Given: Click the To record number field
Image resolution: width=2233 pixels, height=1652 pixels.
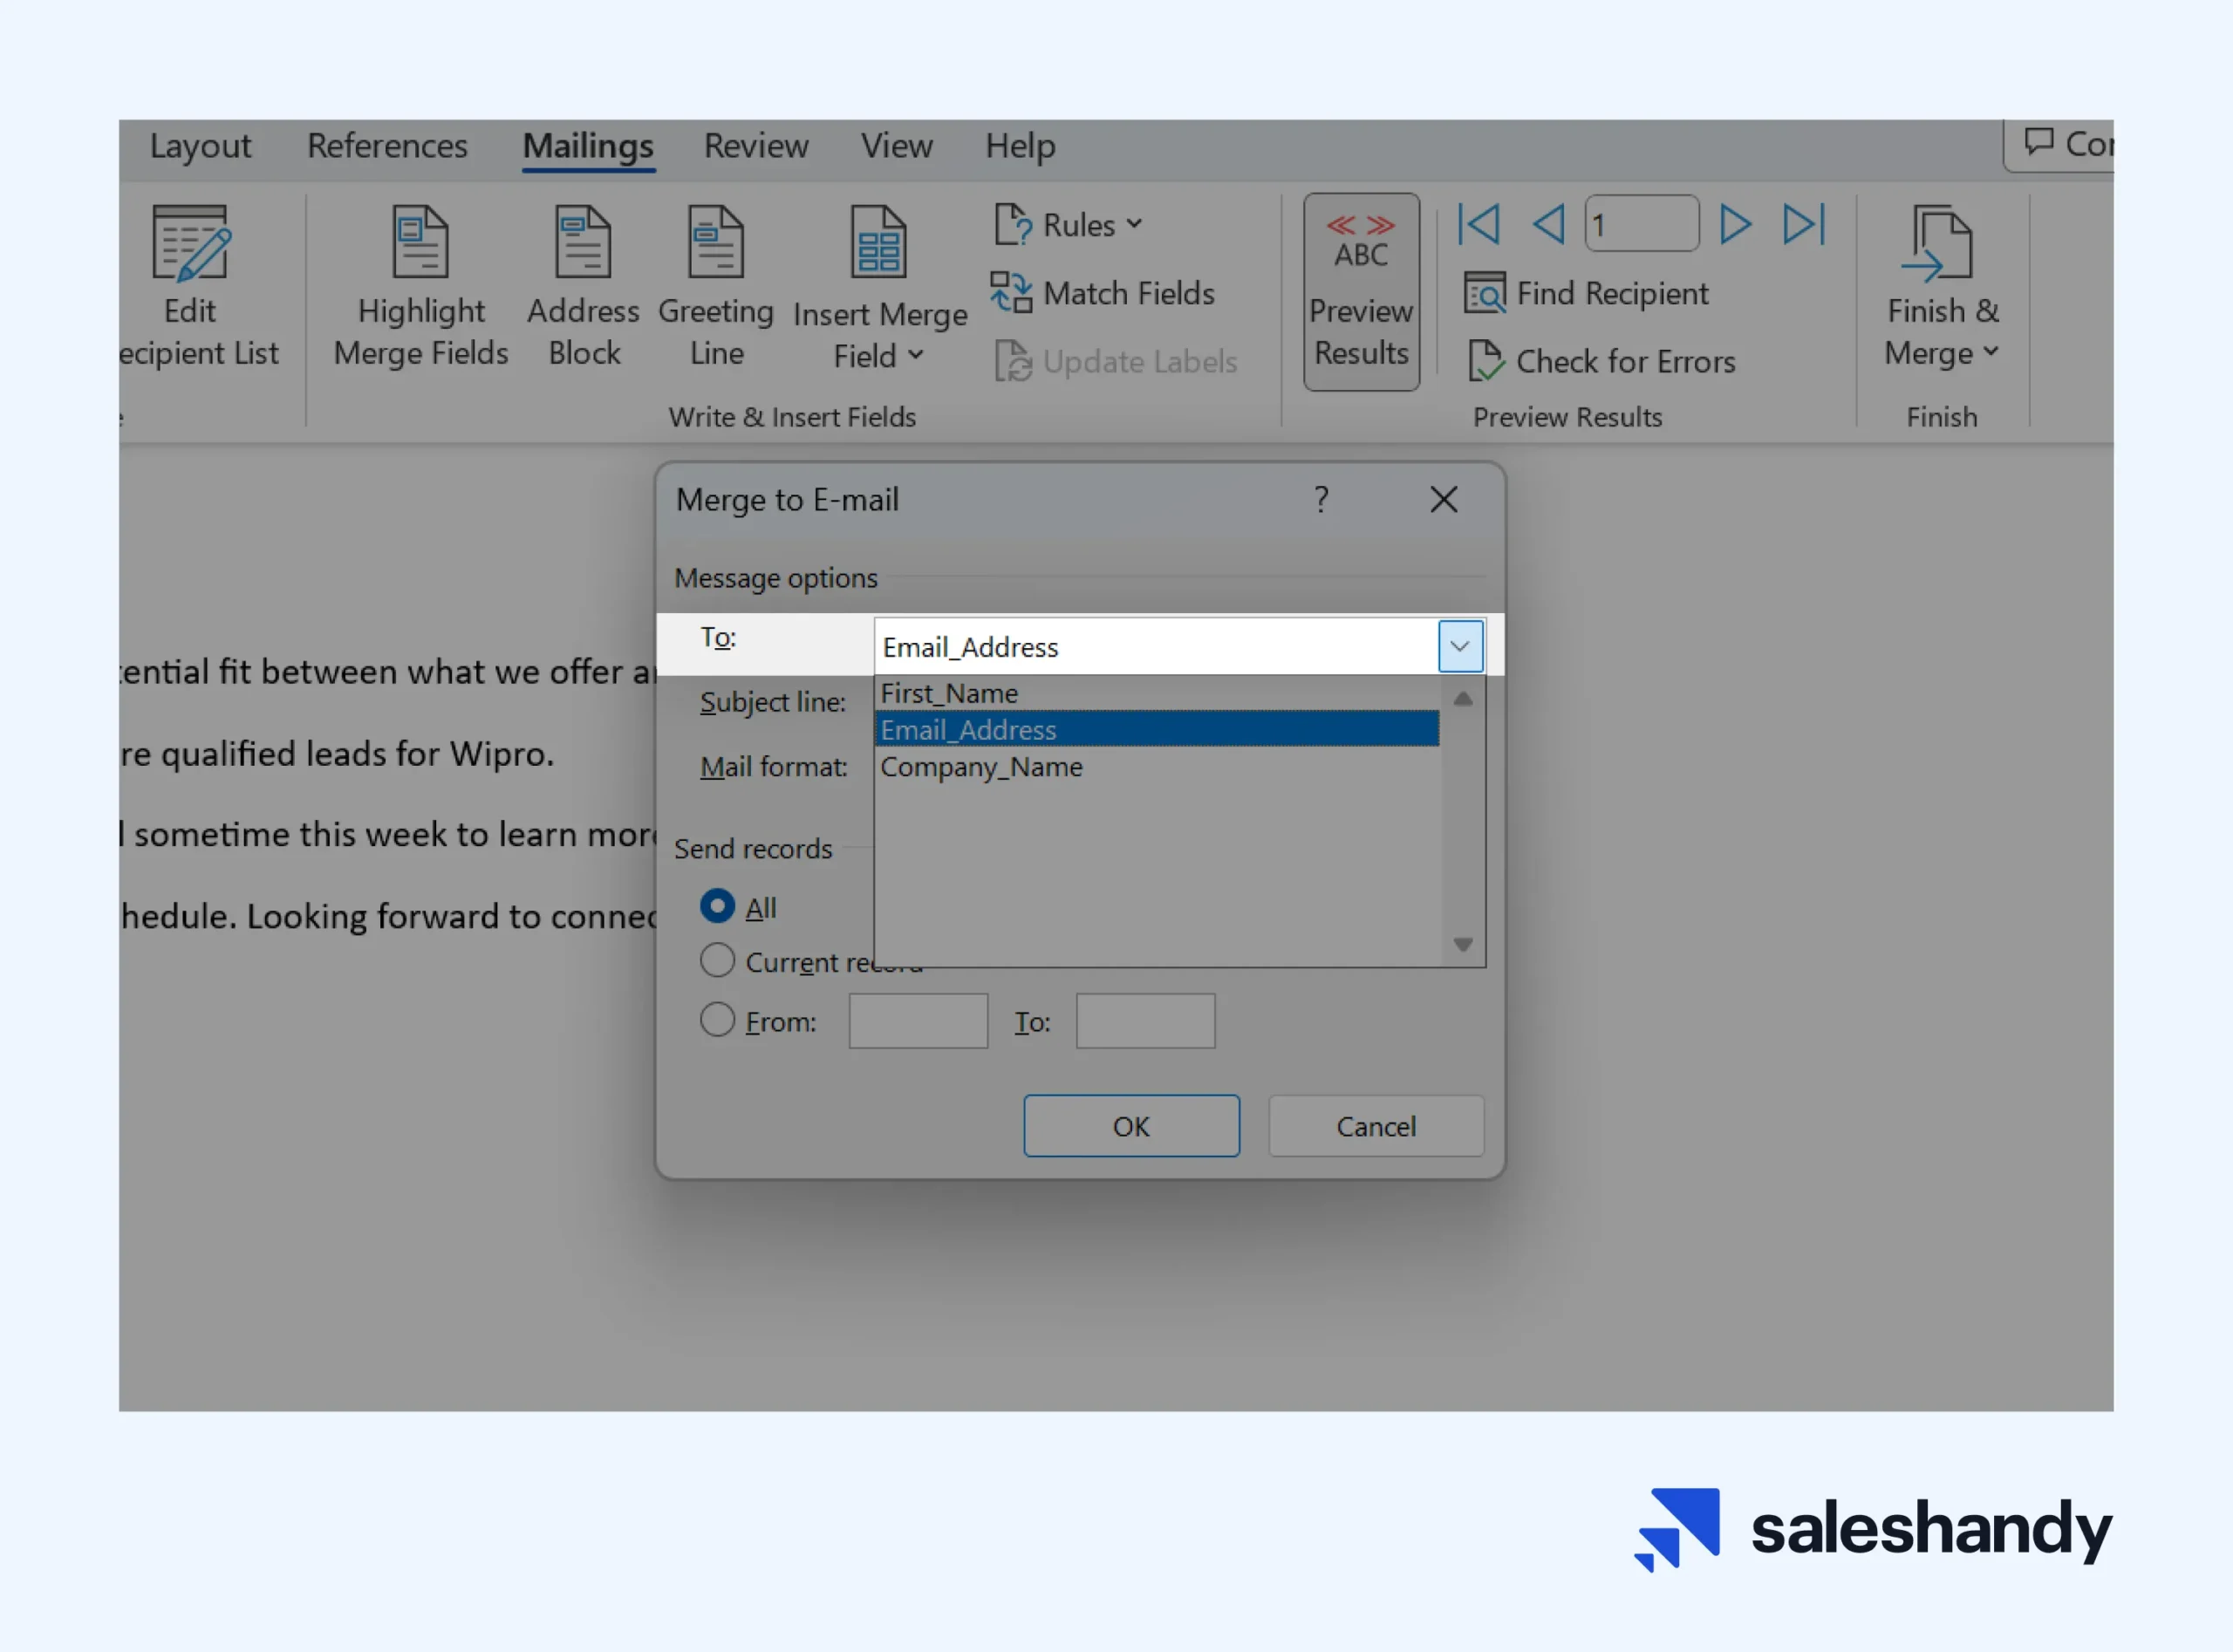Looking at the screenshot, I should click(1145, 1020).
